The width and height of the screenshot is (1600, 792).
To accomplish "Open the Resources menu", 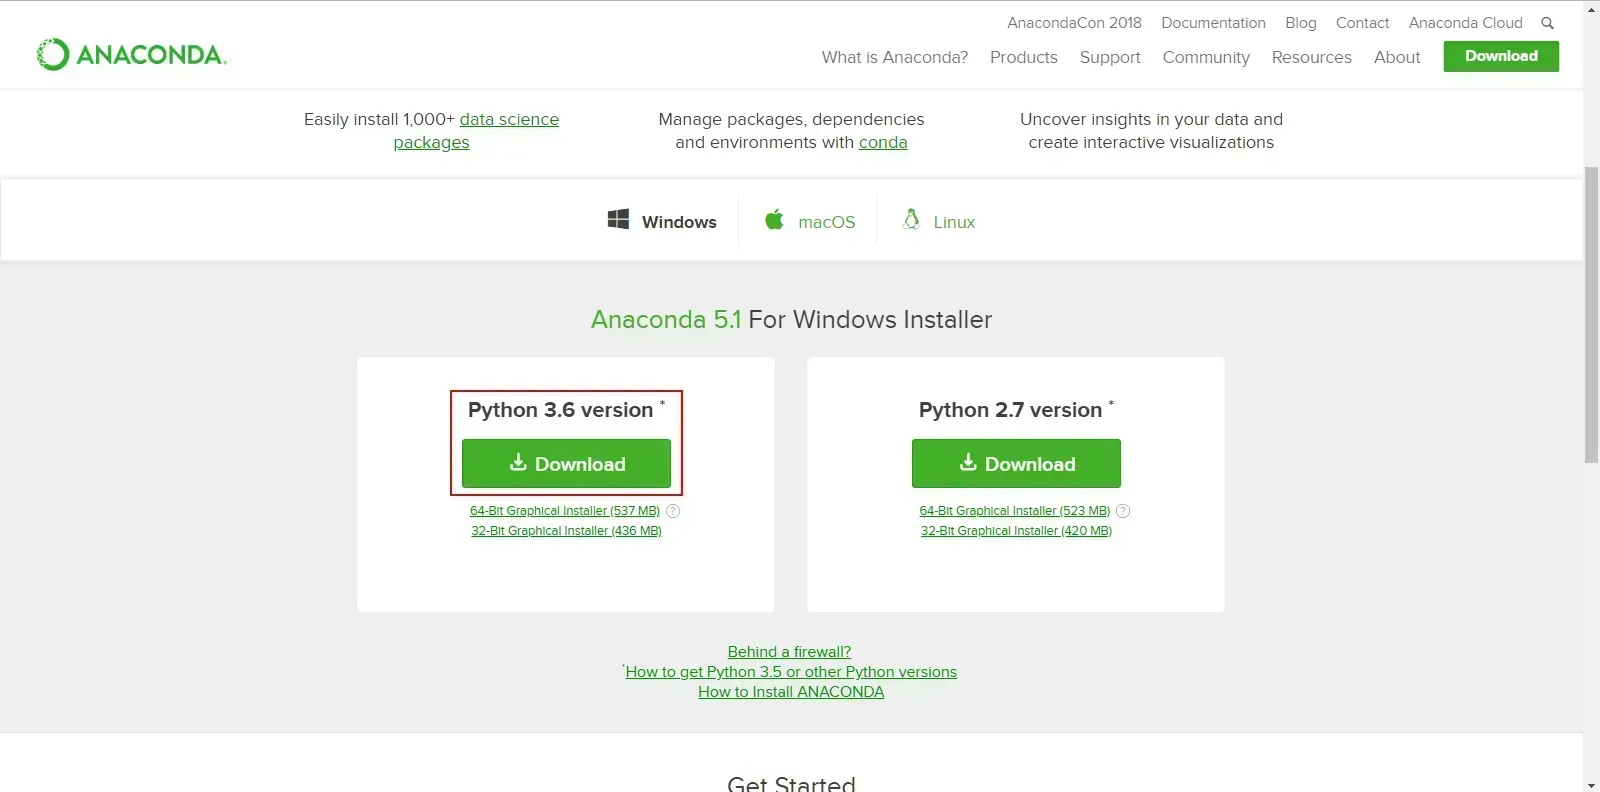I will point(1312,57).
